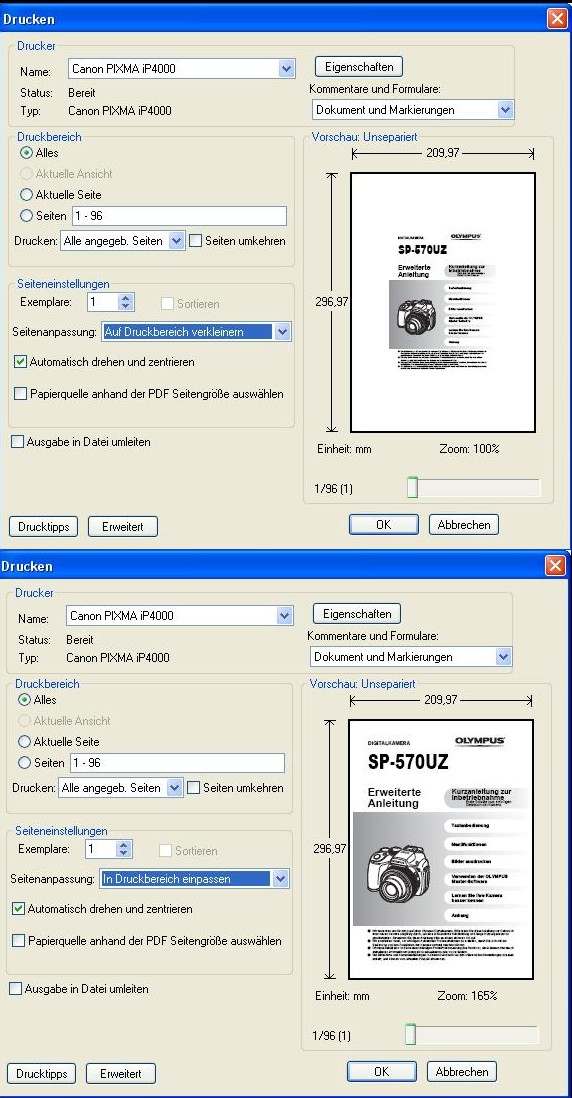The image size is (572, 1098).
Task: Select 'Seiten' radio button in bottom dialog
Action: (25, 763)
